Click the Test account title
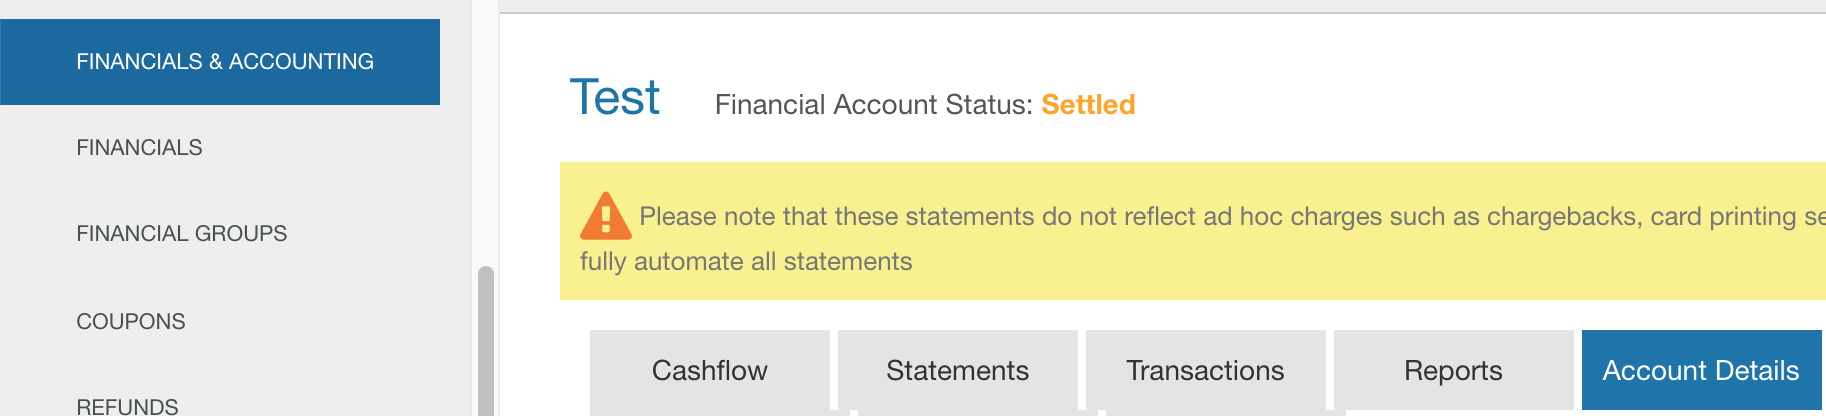This screenshot has width=1826, height=416. pyautogui.click(x=614, y=98)
